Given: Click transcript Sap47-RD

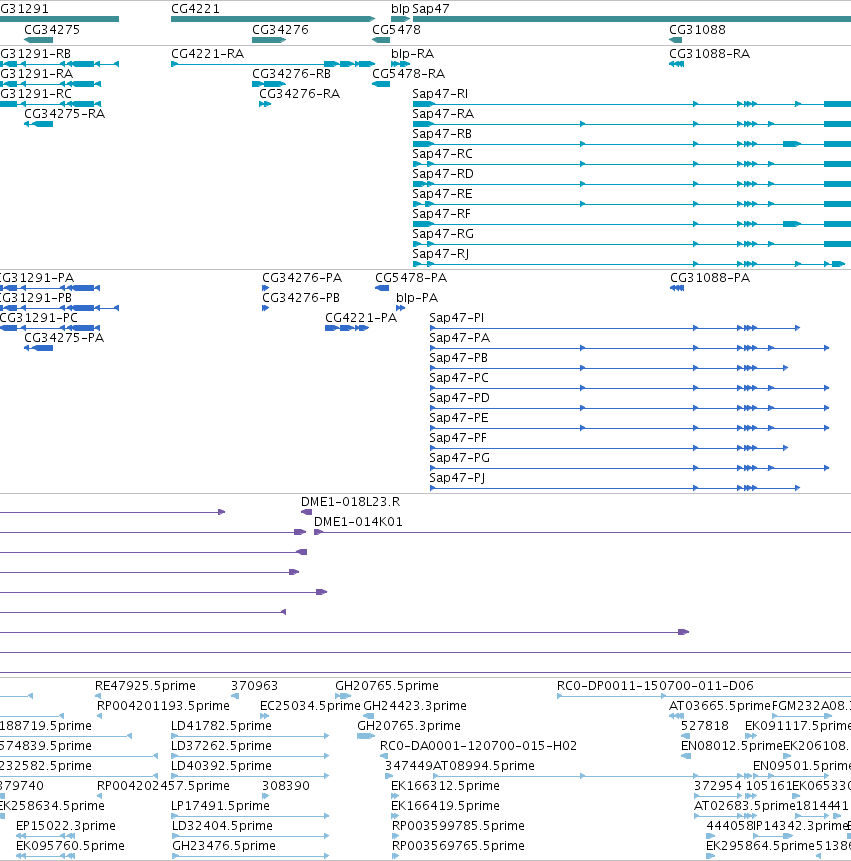Looking at the screenshot, I should tap(443, 174).
